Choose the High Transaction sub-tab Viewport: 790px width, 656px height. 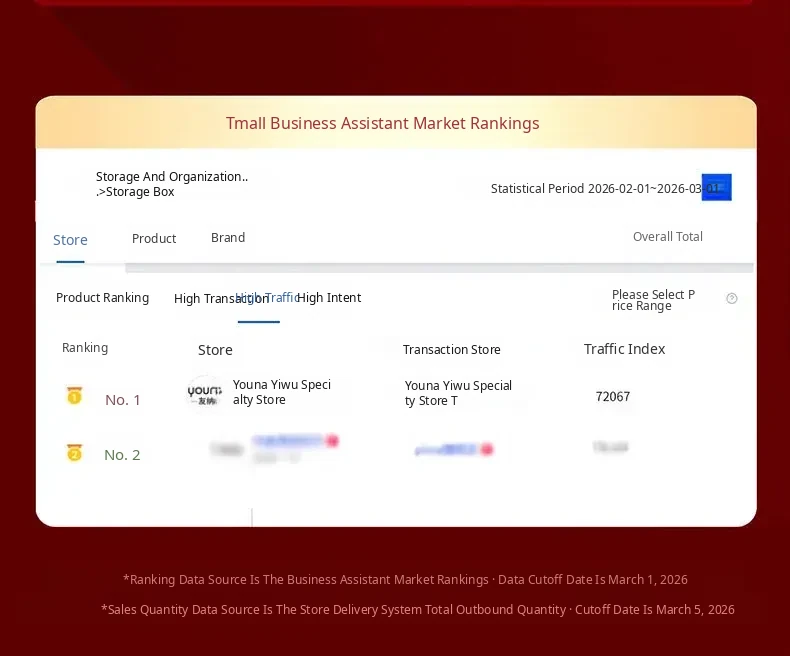(x=221, y=298)
